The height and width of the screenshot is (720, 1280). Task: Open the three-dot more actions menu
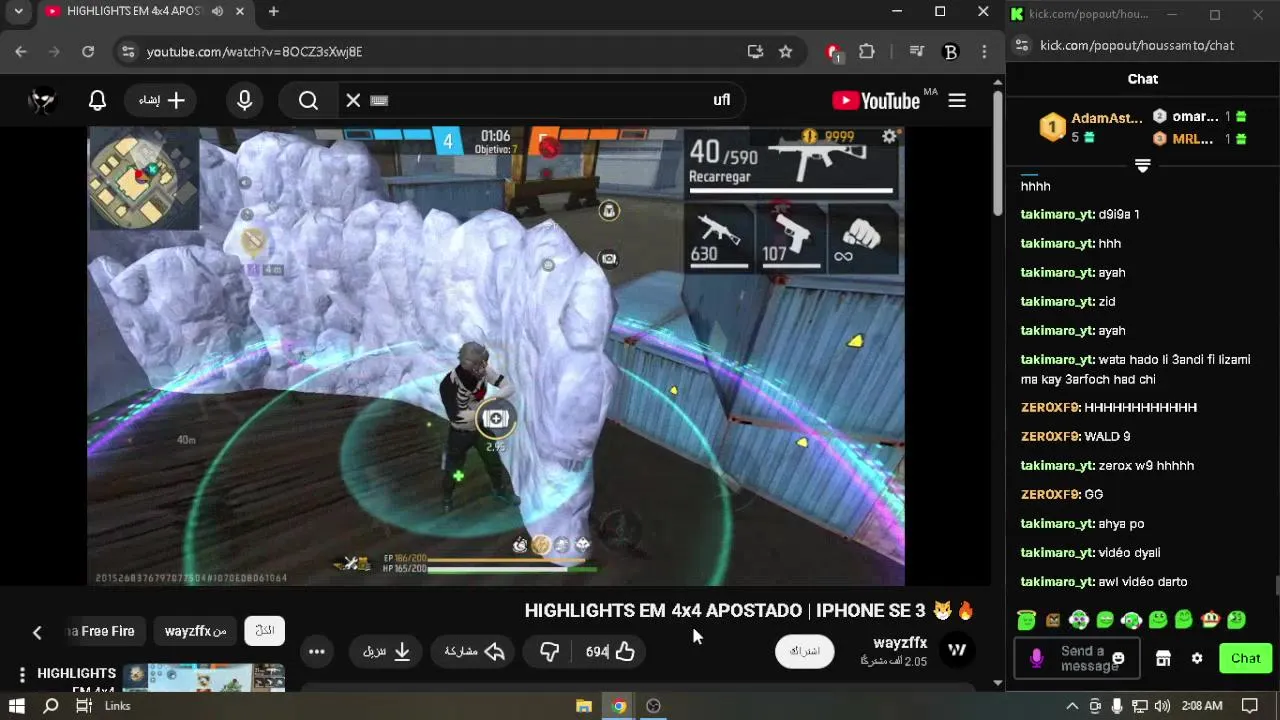tap(317, 652)
